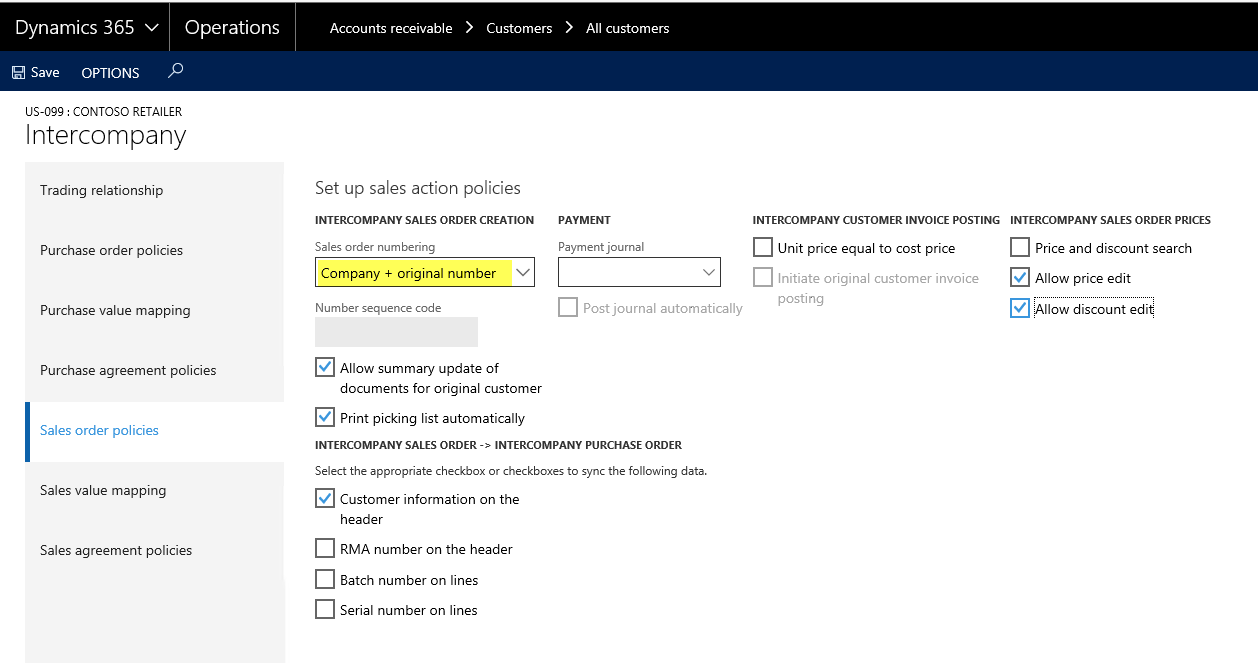Open the OPTIONS menu
Image resolution: width=1258 pixels, height=663 pixels.
(x=110, y=72)
